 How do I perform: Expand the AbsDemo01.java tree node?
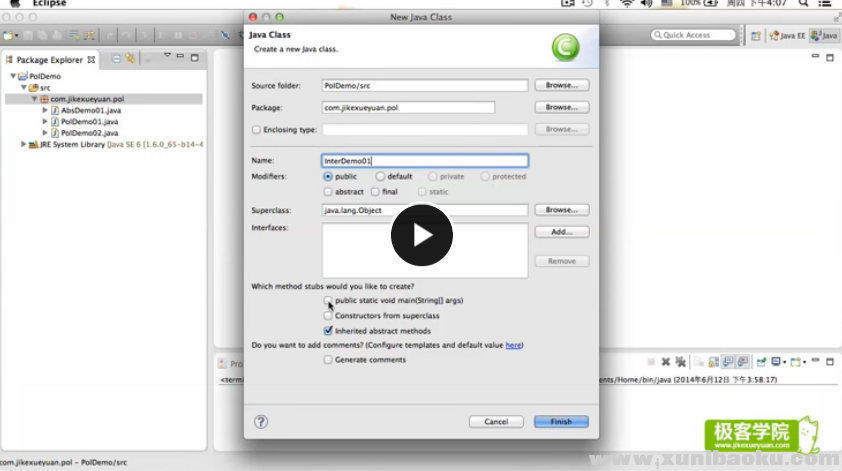(x=45, y=110)
